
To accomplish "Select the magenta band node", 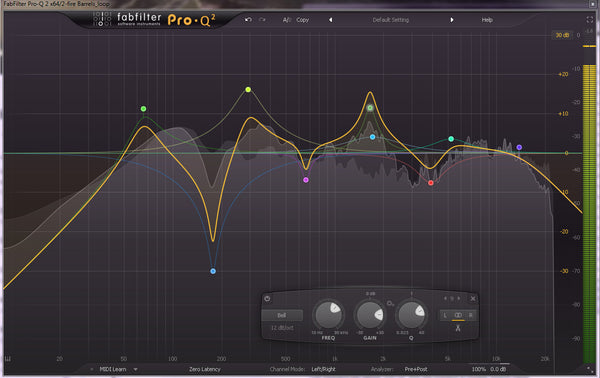I will point(306,180).
